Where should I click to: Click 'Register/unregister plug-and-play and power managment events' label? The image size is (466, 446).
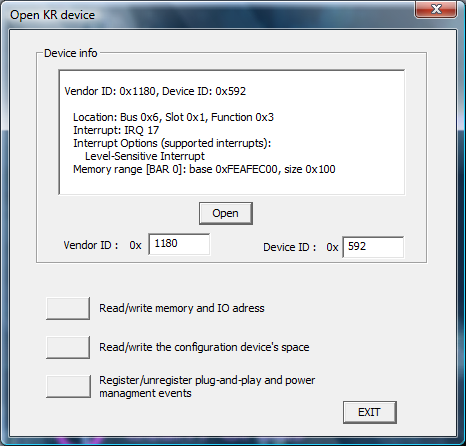click(207, 387)
